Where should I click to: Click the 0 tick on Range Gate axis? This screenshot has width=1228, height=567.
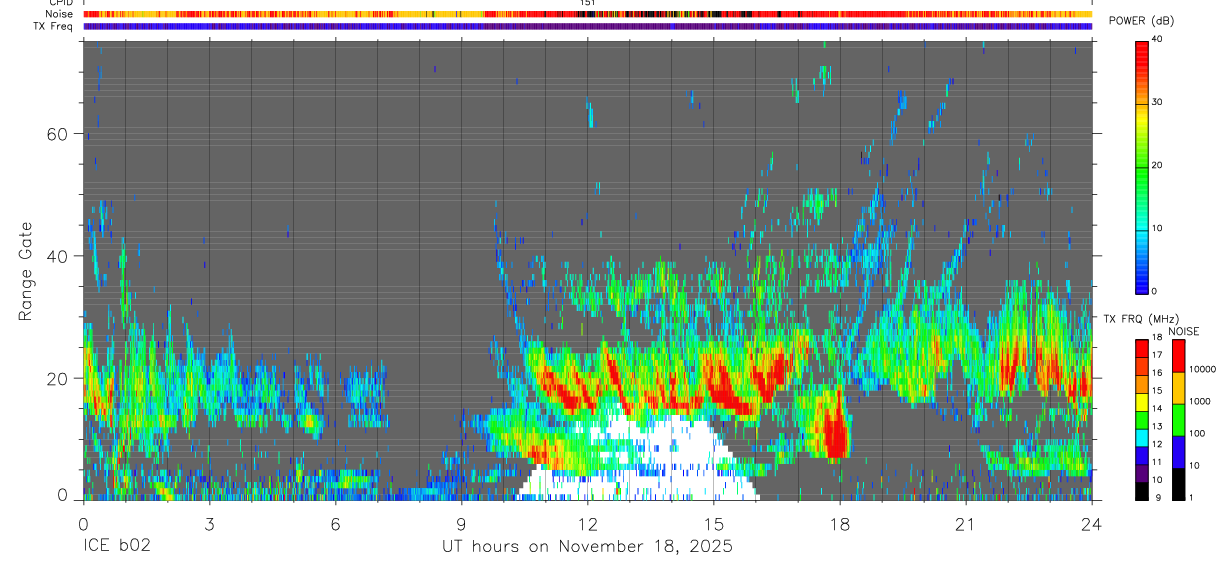click(64, 494)
